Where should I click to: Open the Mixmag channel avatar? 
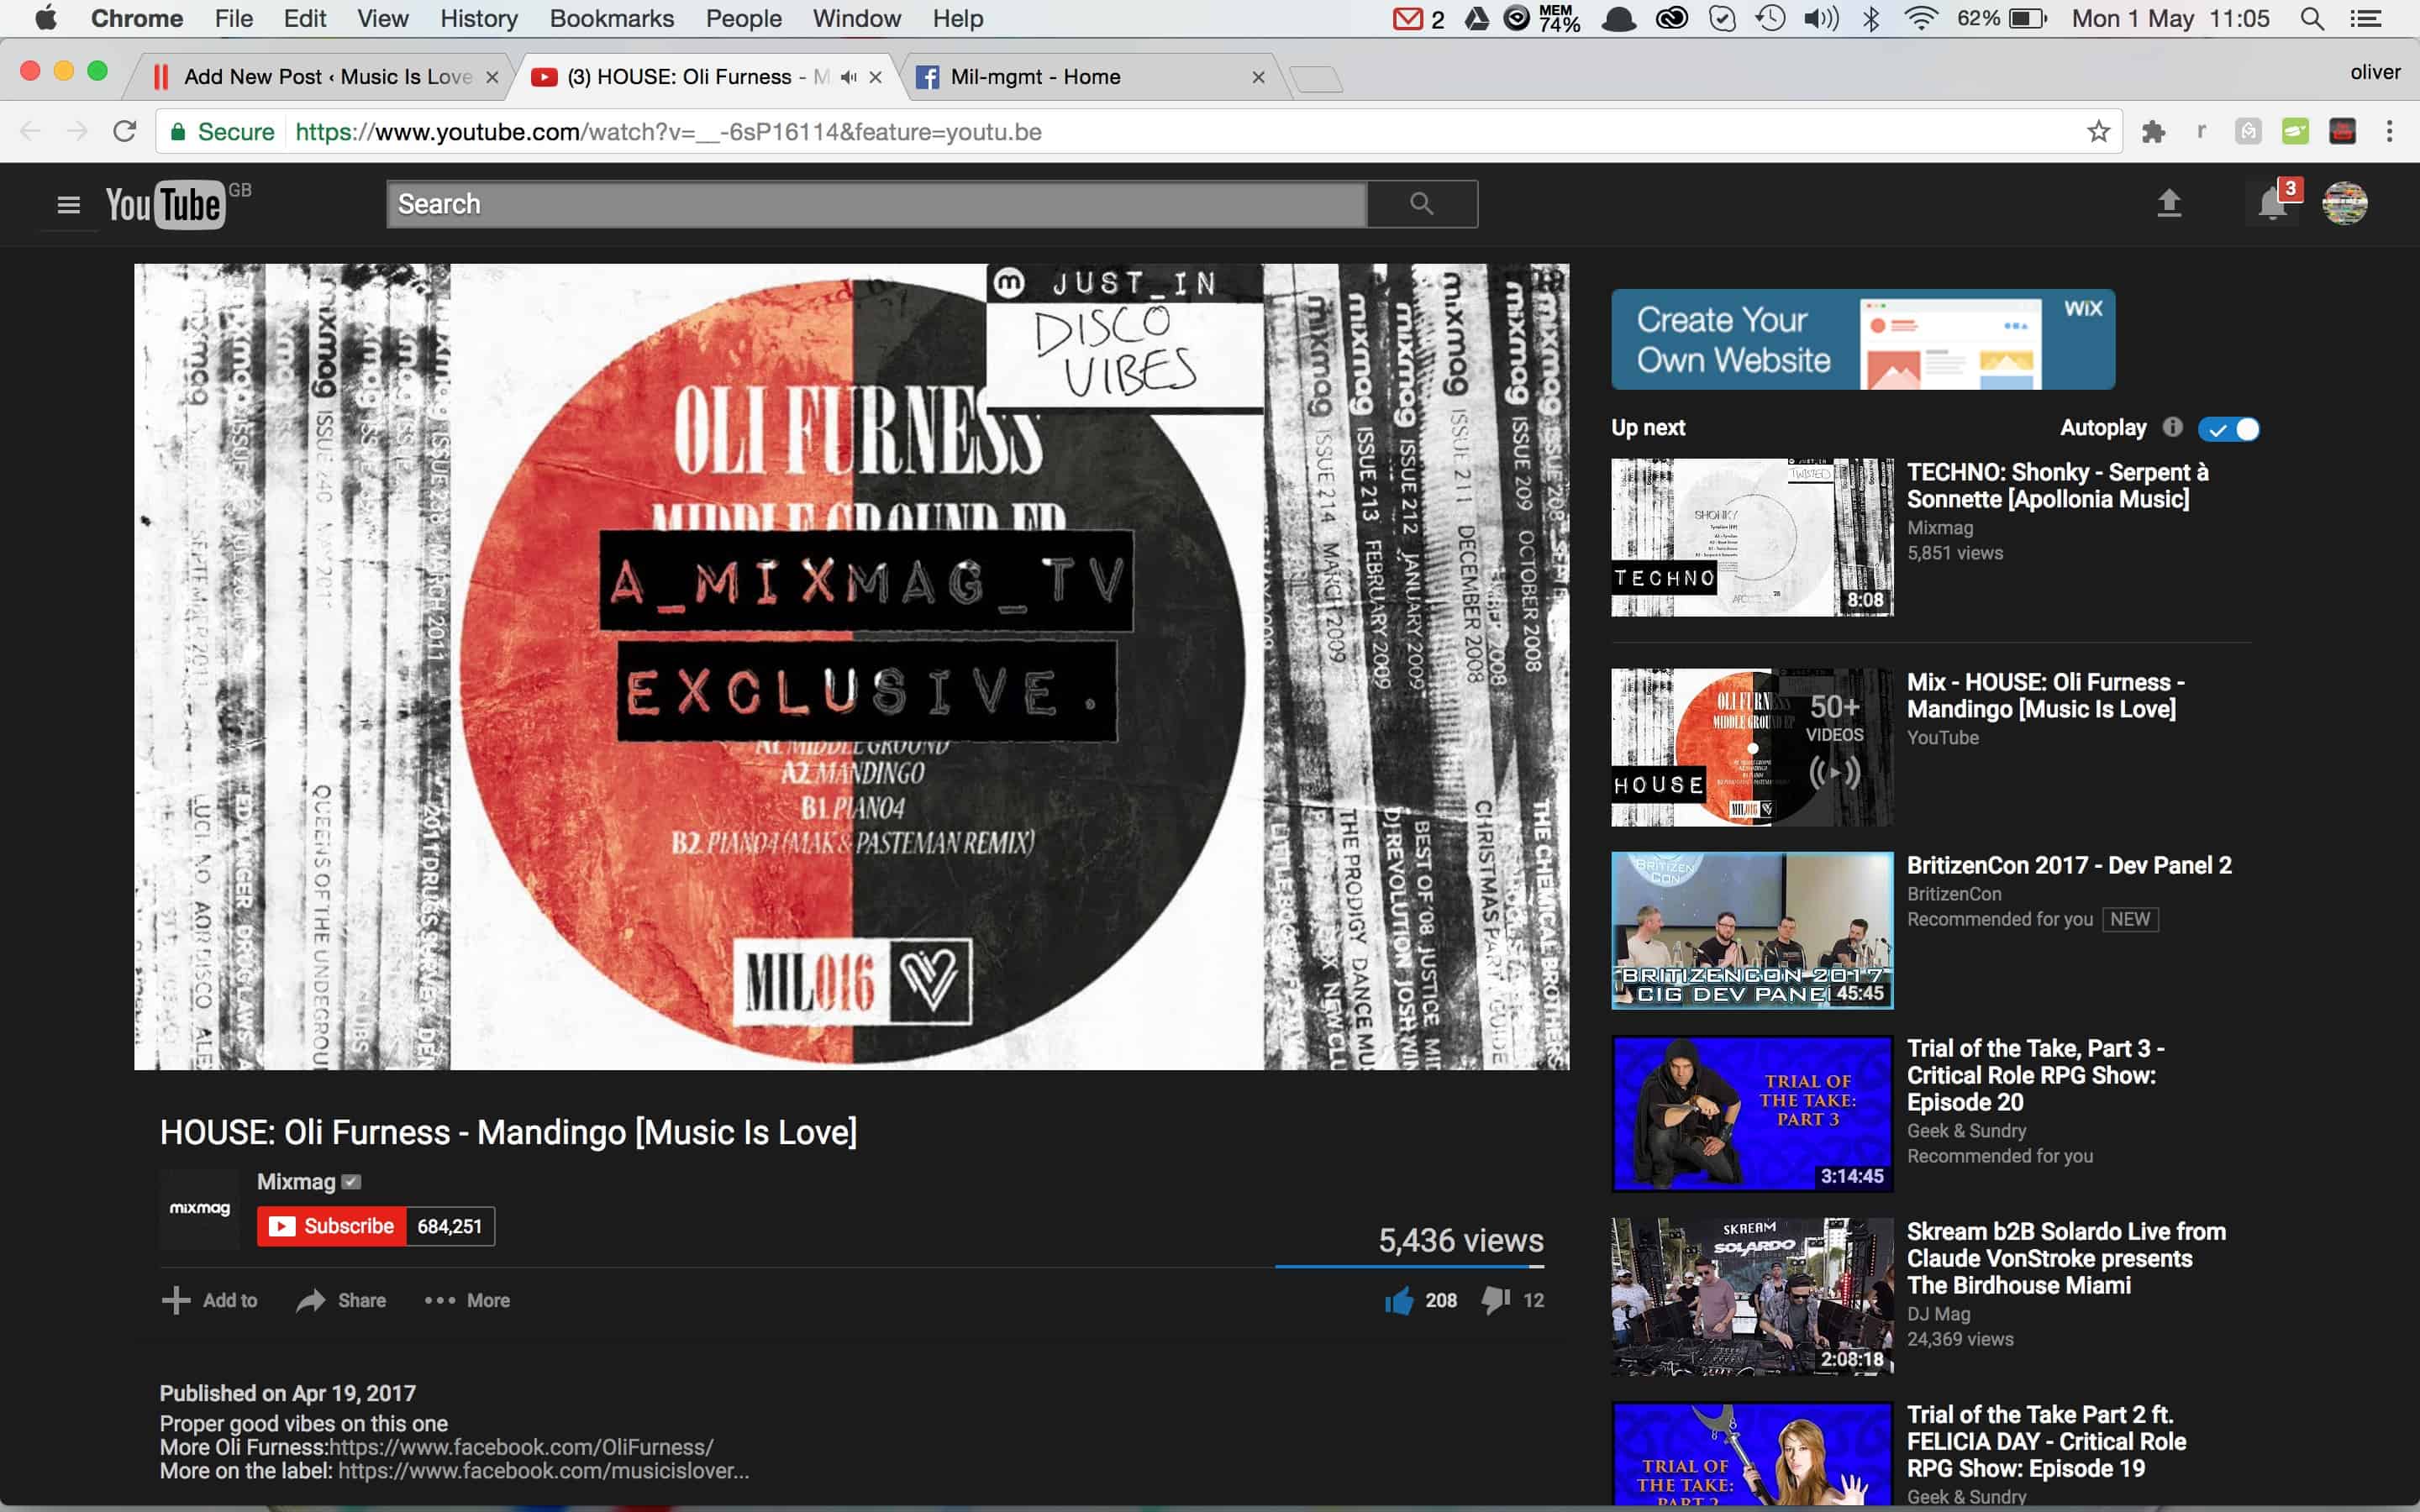point(200,1208)
